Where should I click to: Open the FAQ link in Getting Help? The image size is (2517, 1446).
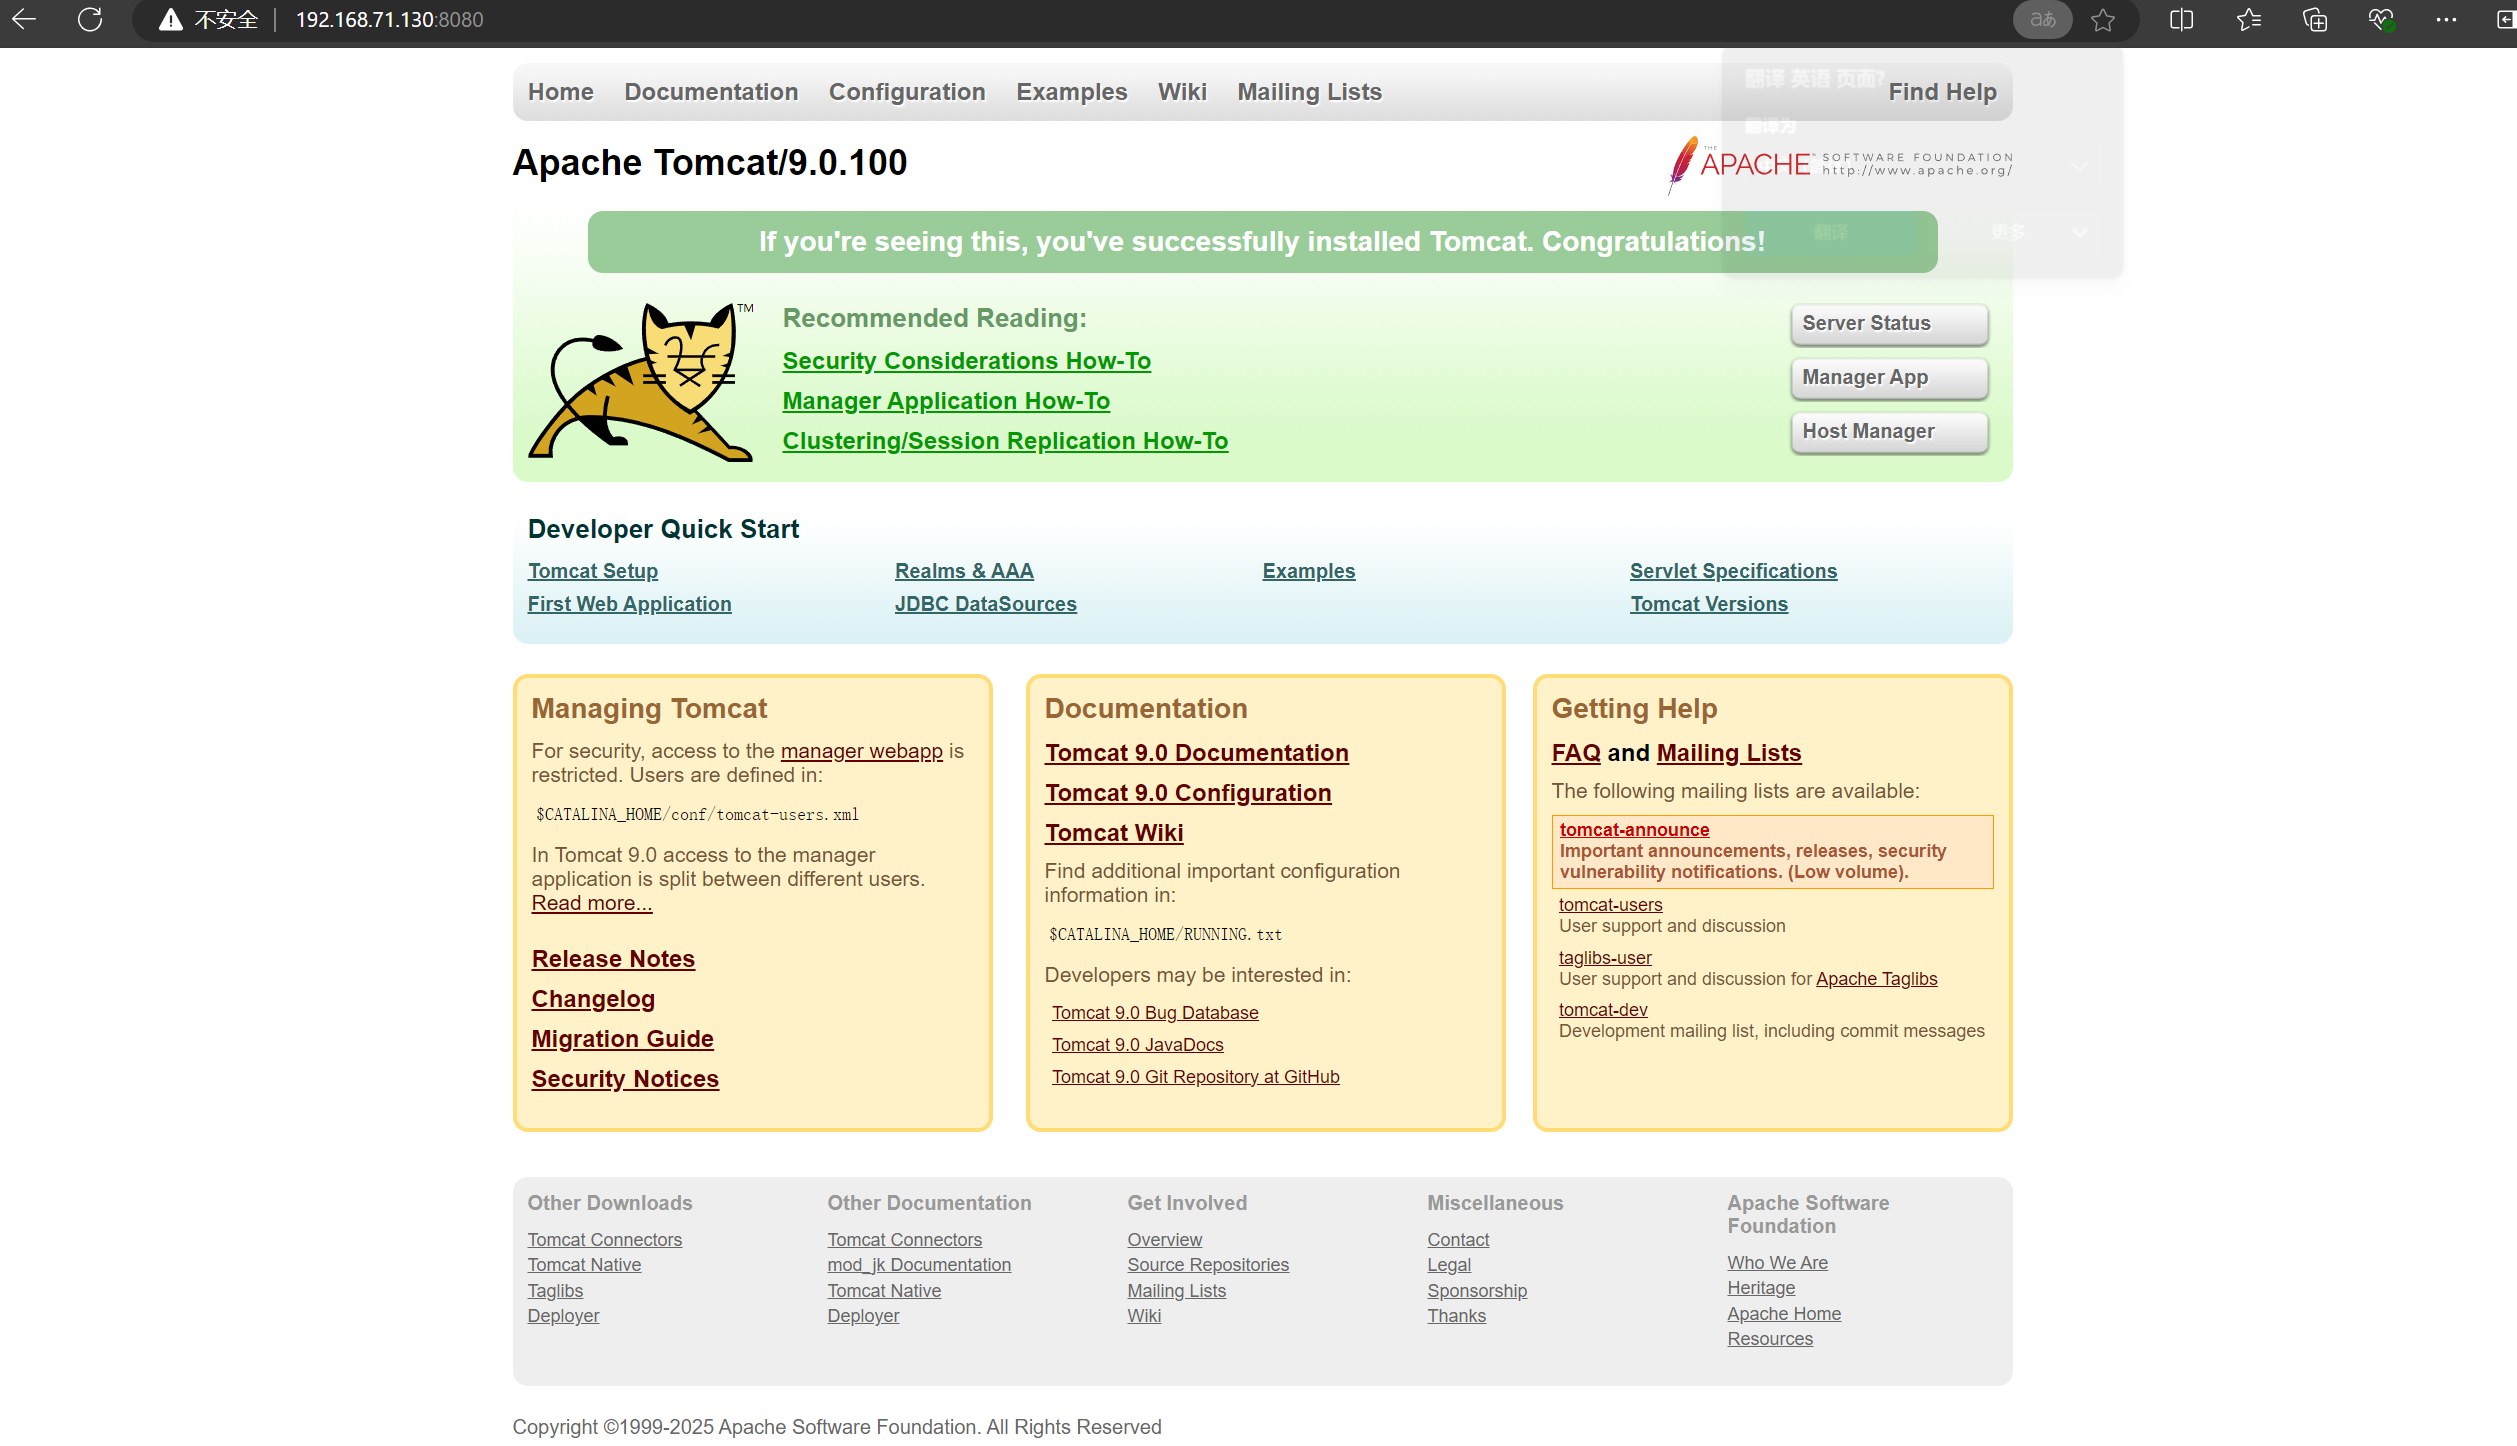coord(1576,753)
